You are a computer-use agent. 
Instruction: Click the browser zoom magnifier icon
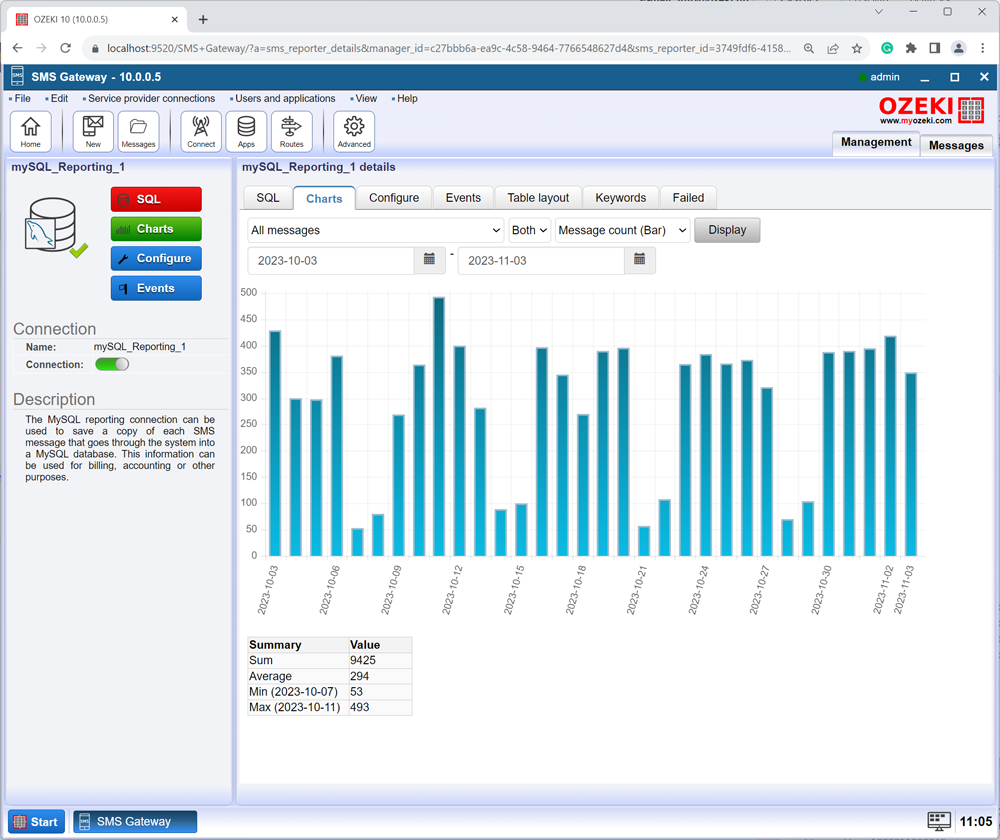[x=809, y=48]
